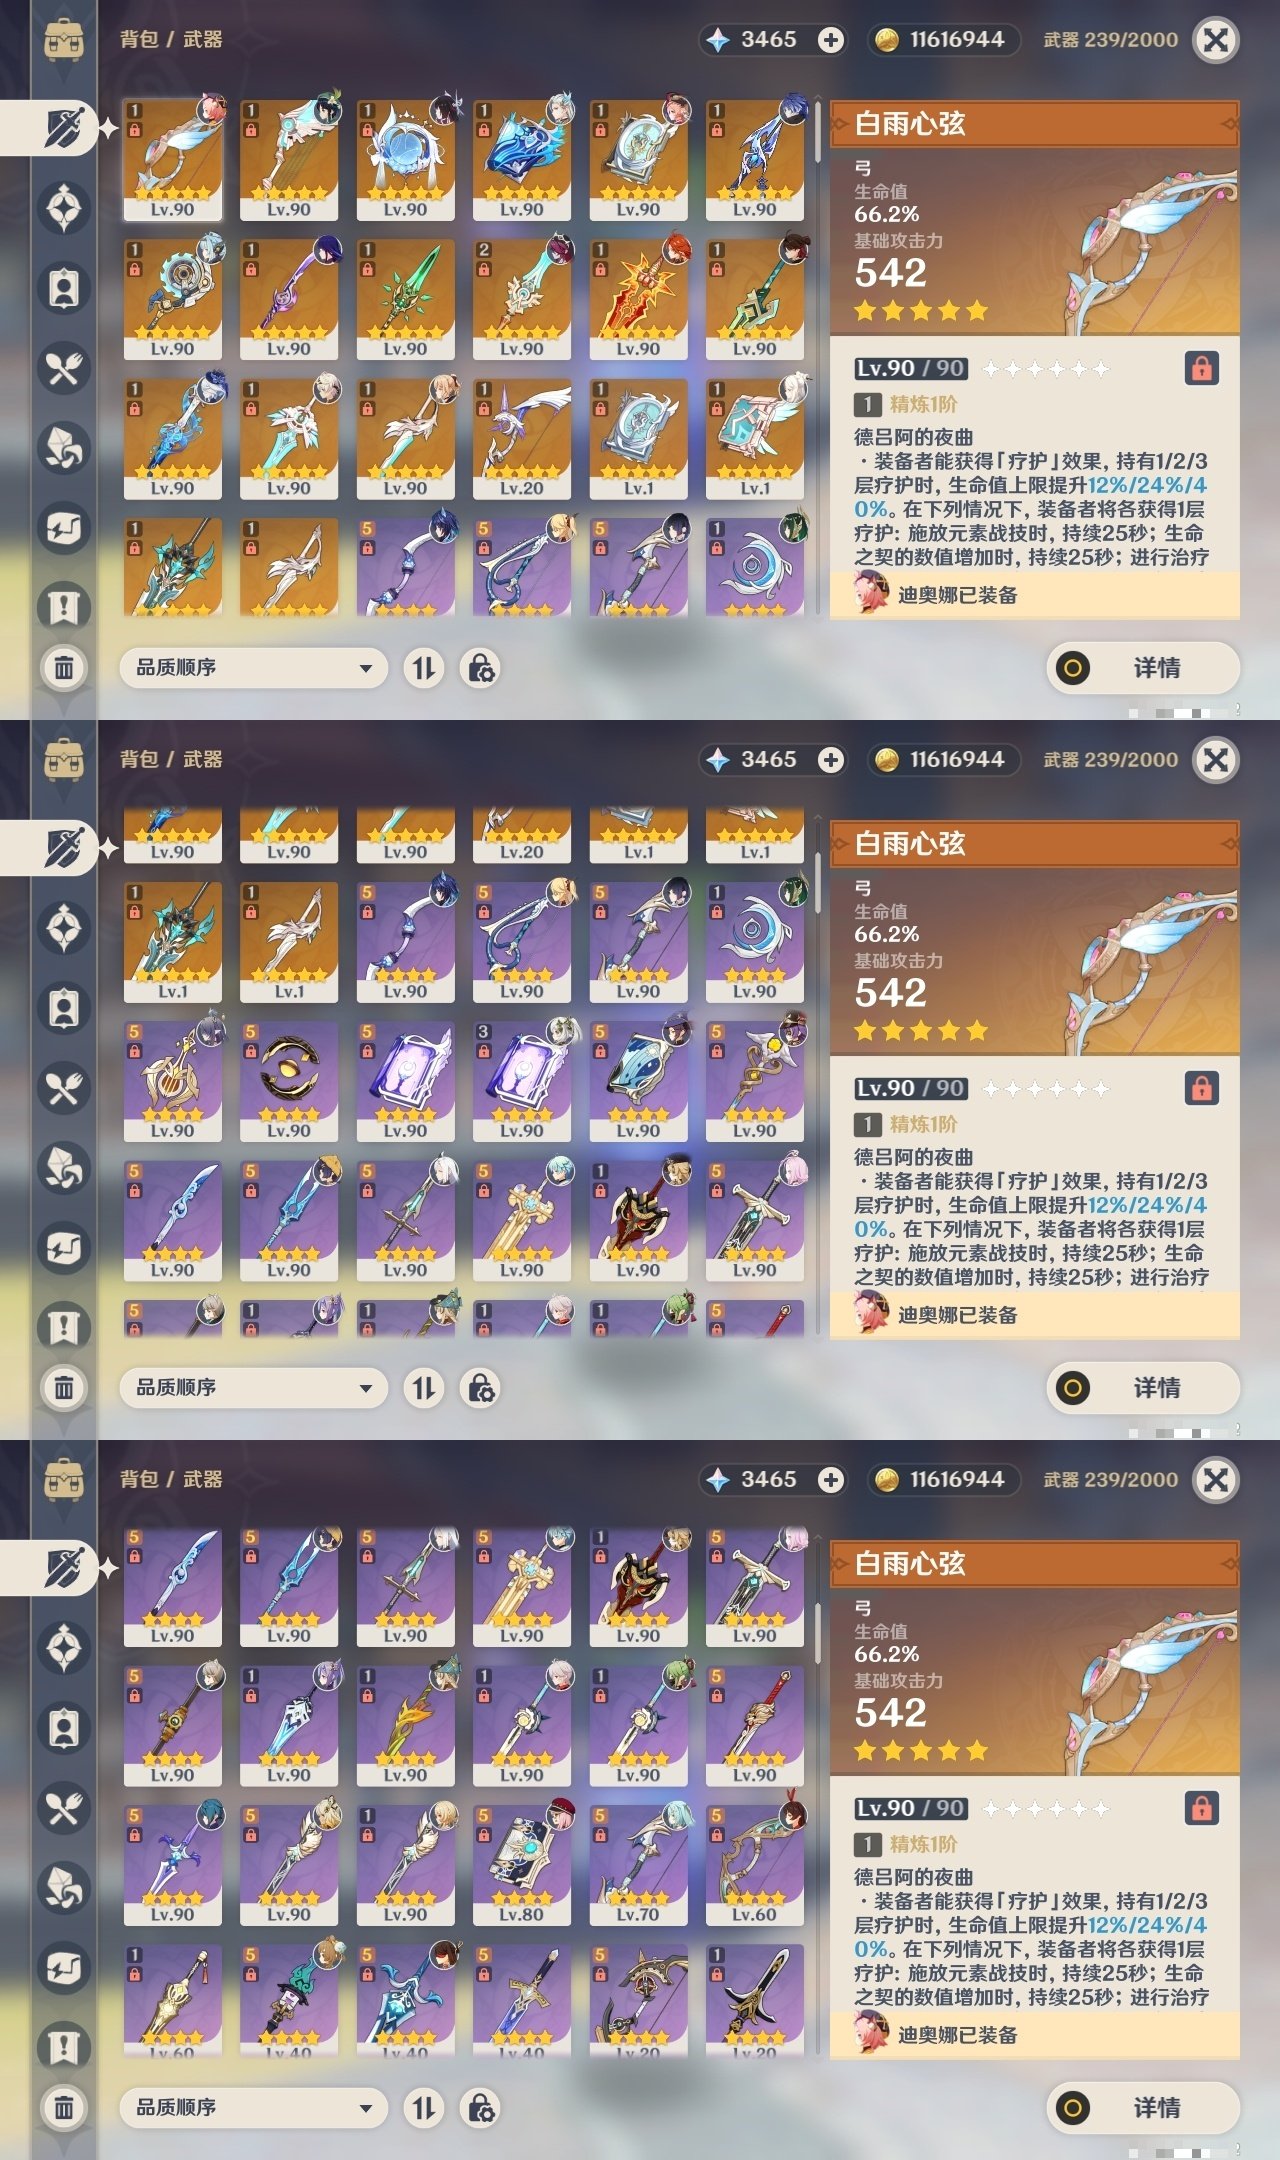1280x2160 pixels.
Task: Select the materials leaf icon in the middle screenshot
Action: pos(64,1168)
